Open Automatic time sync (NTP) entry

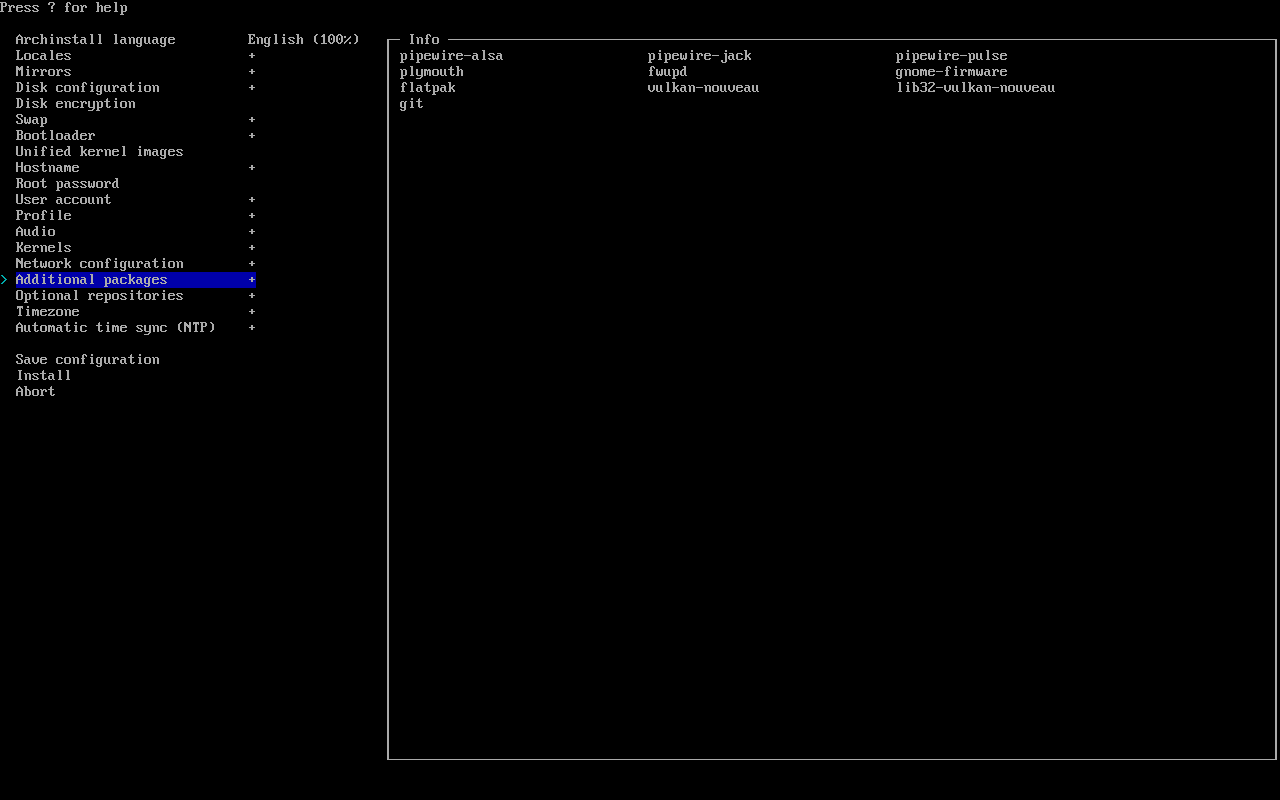click(115, 328)
